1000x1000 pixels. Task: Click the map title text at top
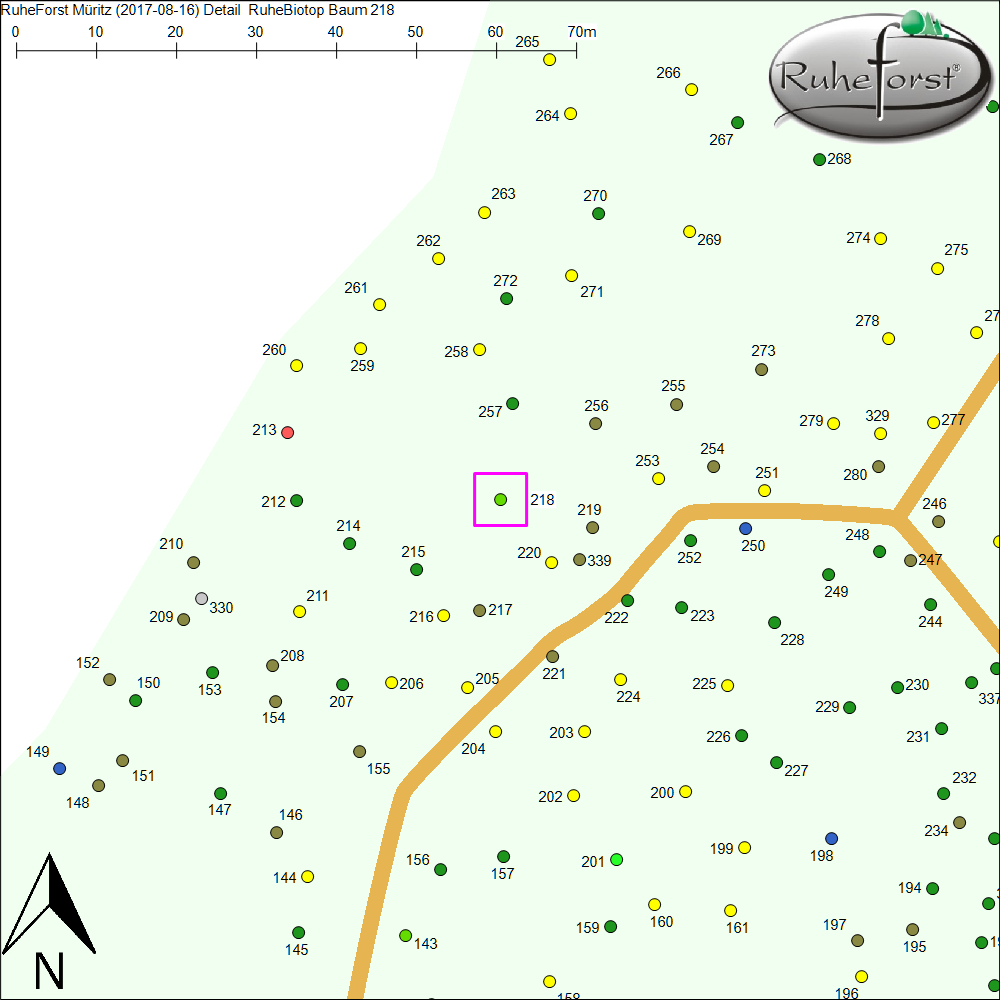[198, 10]
